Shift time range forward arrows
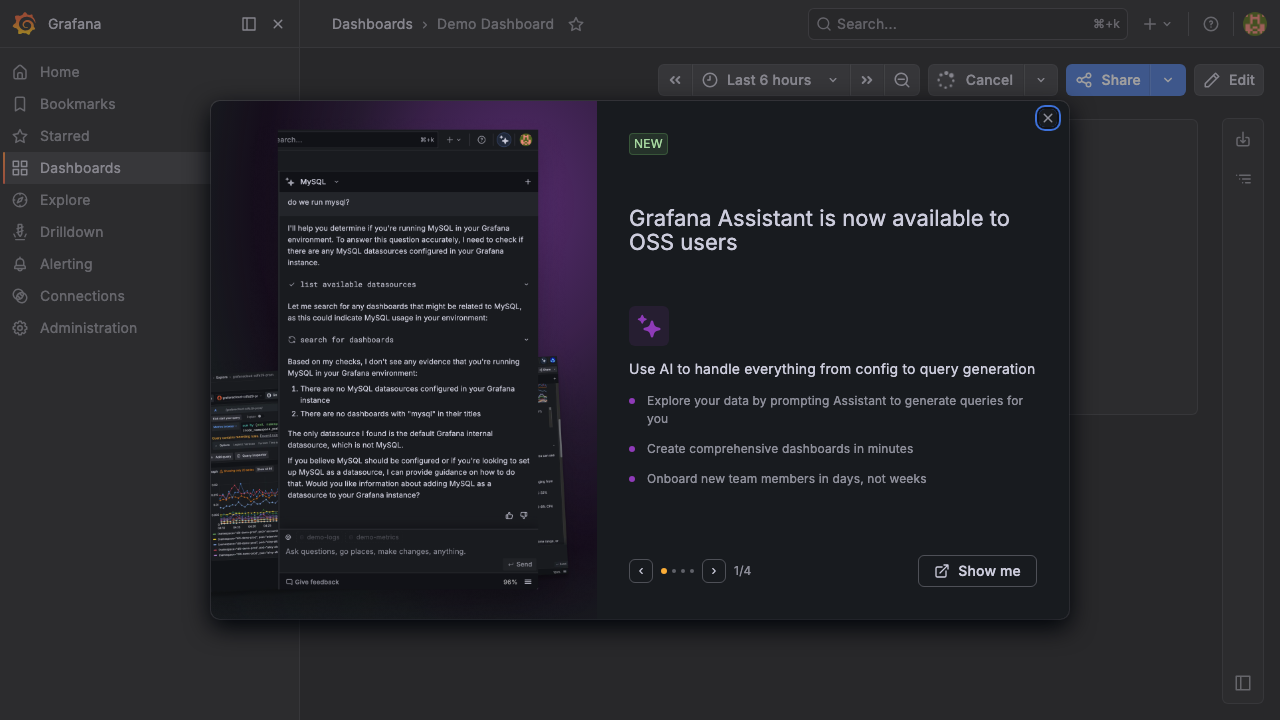The height and width of the screenshot is (720, 1280). point(867,80)
